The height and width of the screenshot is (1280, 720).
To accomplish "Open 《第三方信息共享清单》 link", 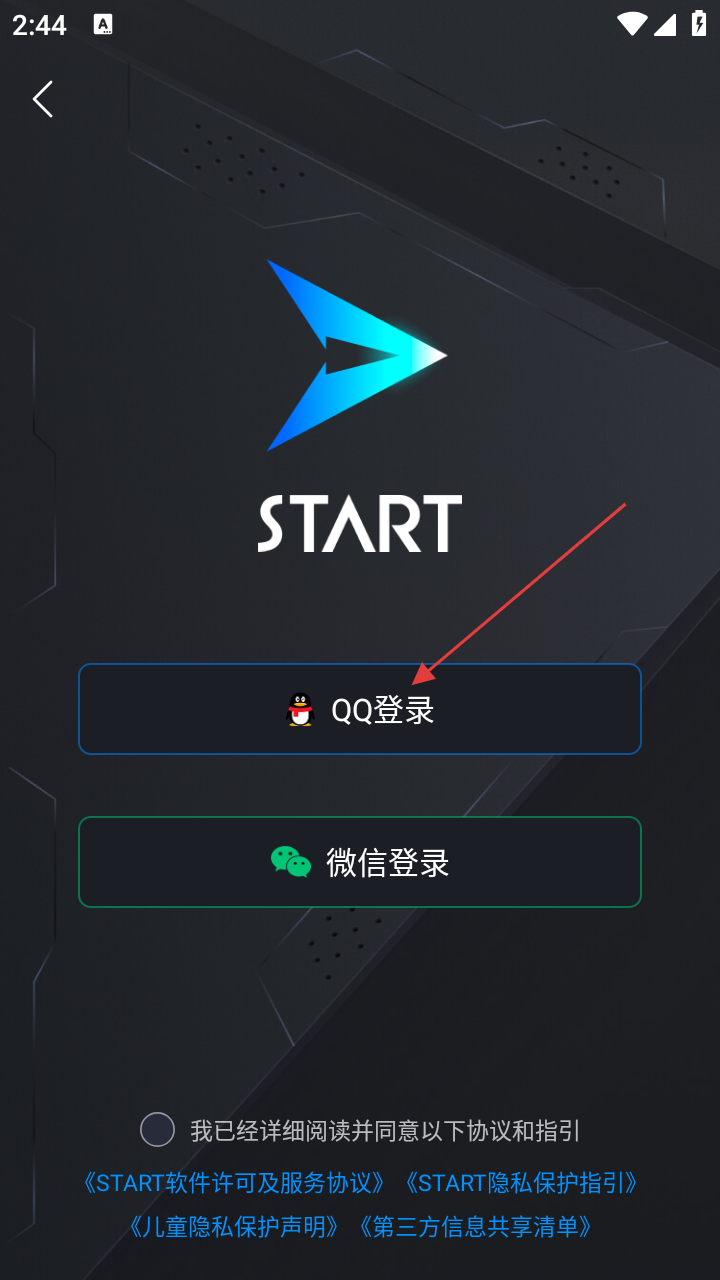I will coord(475,1227).
